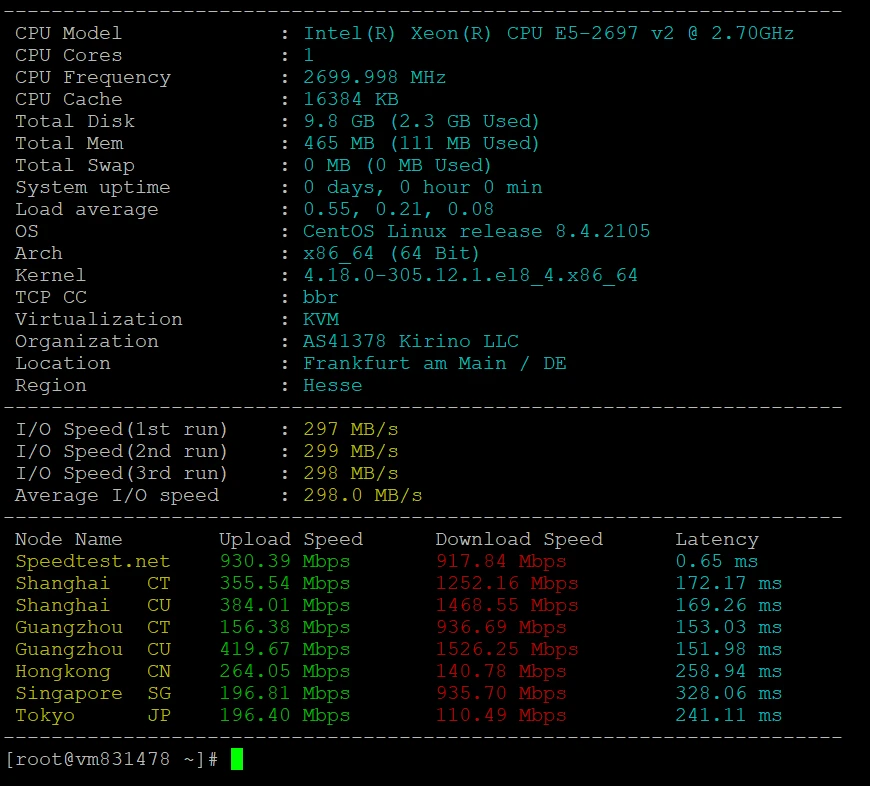
Task: Click the Shanghai CT node name
Action: (x=93, y=584)
